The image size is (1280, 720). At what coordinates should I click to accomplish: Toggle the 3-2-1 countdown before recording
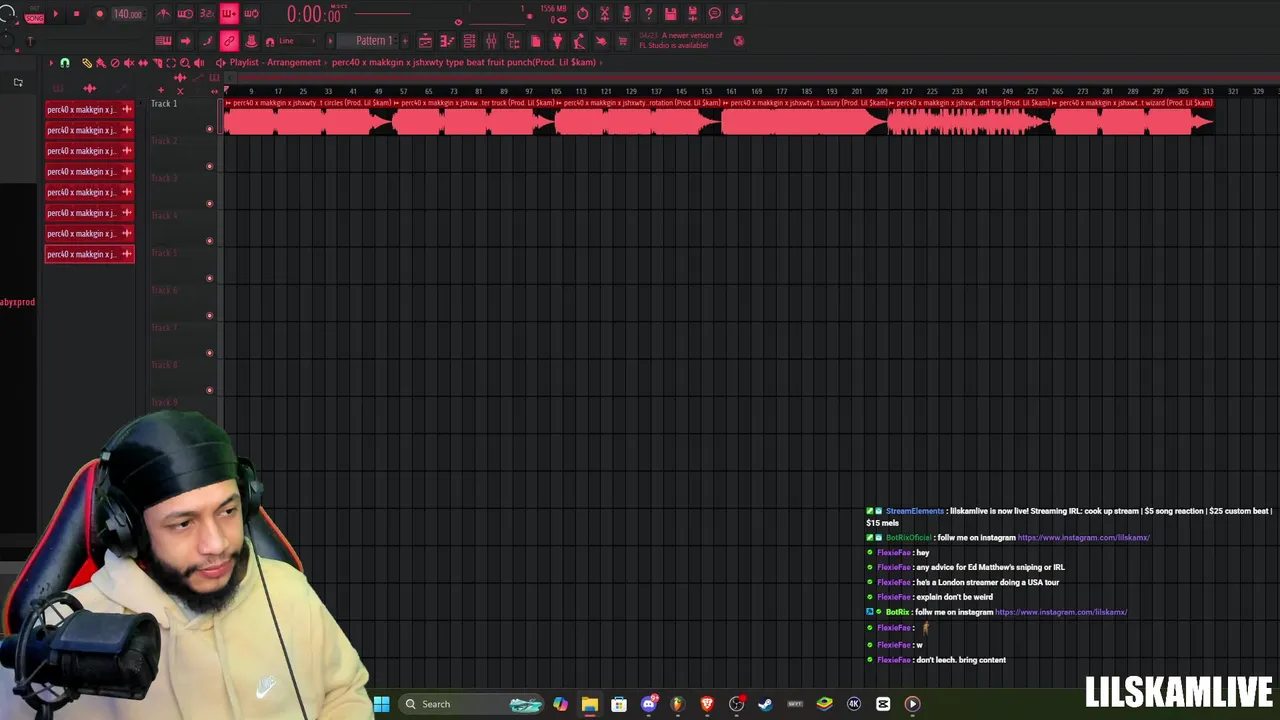(x=207, y=14)
